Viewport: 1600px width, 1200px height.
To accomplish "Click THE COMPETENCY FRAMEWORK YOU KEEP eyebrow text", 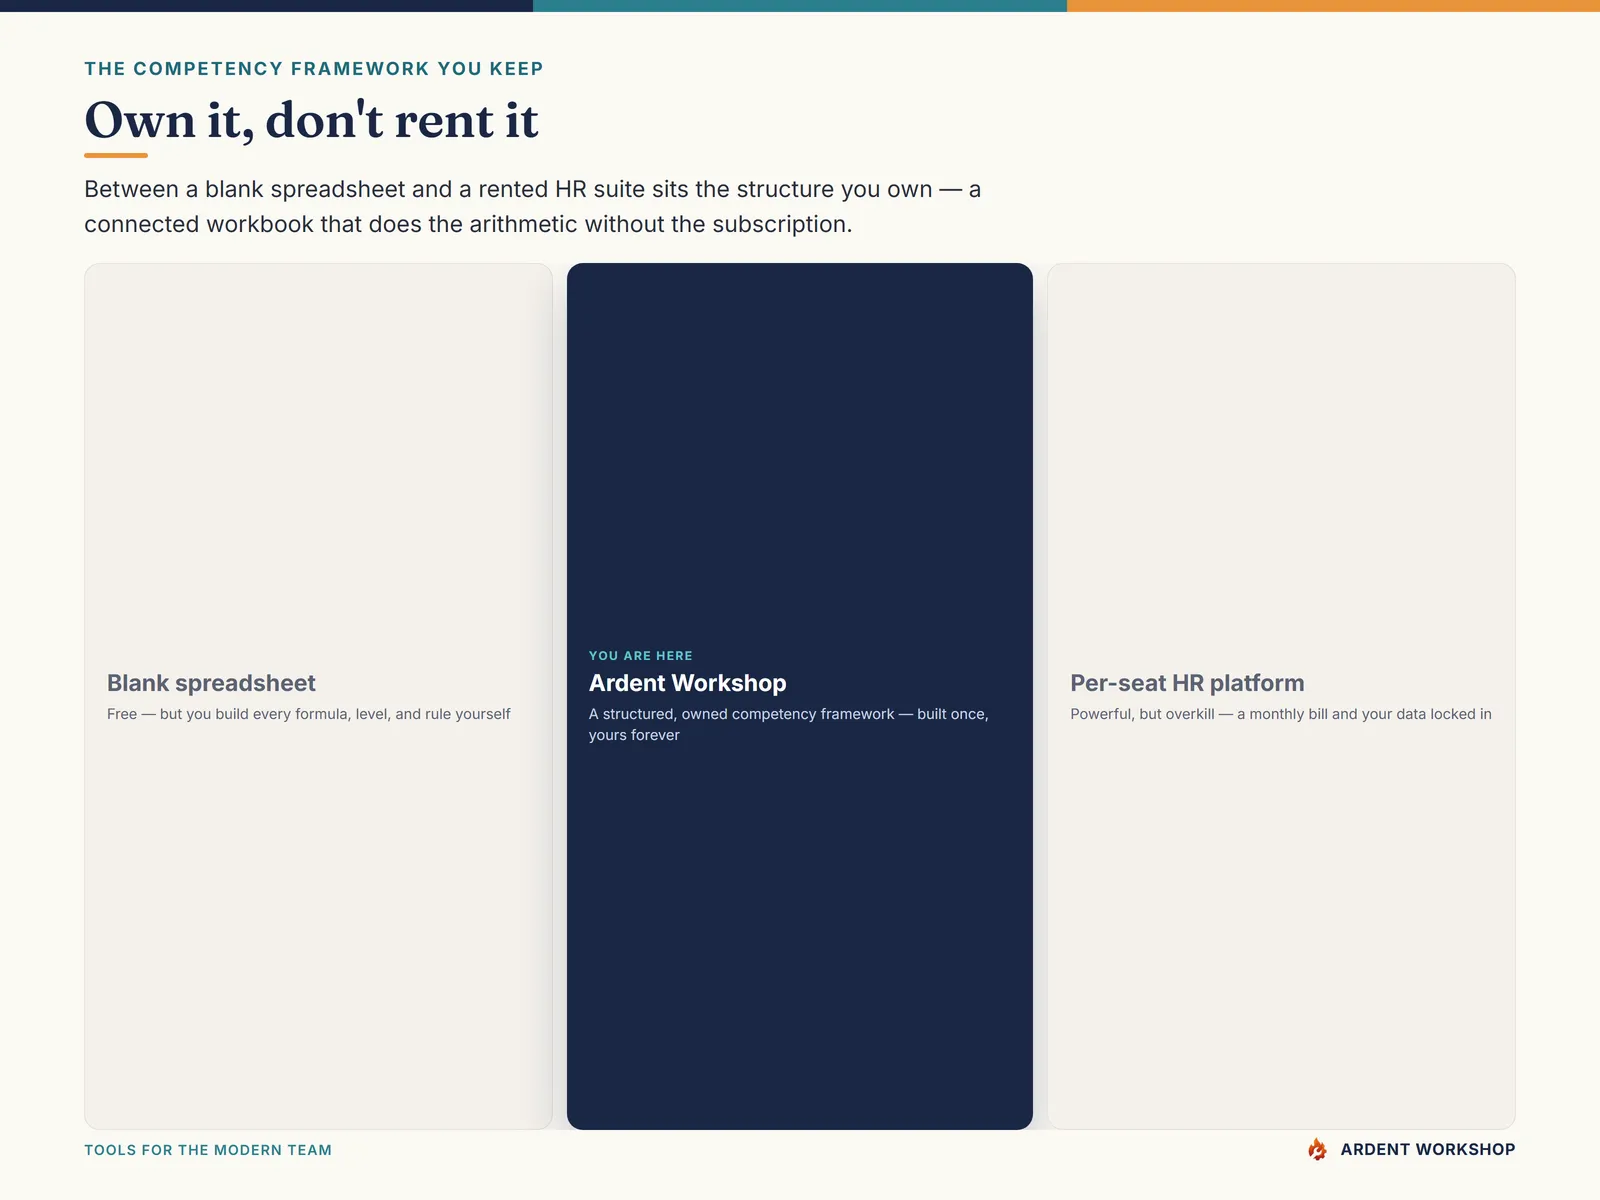I will (x=314, y=69).
